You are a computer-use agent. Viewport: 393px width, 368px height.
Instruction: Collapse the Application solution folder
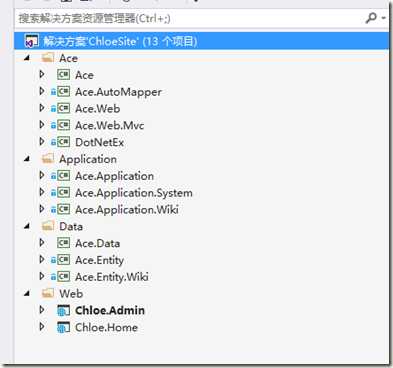[x=27, y=159]
